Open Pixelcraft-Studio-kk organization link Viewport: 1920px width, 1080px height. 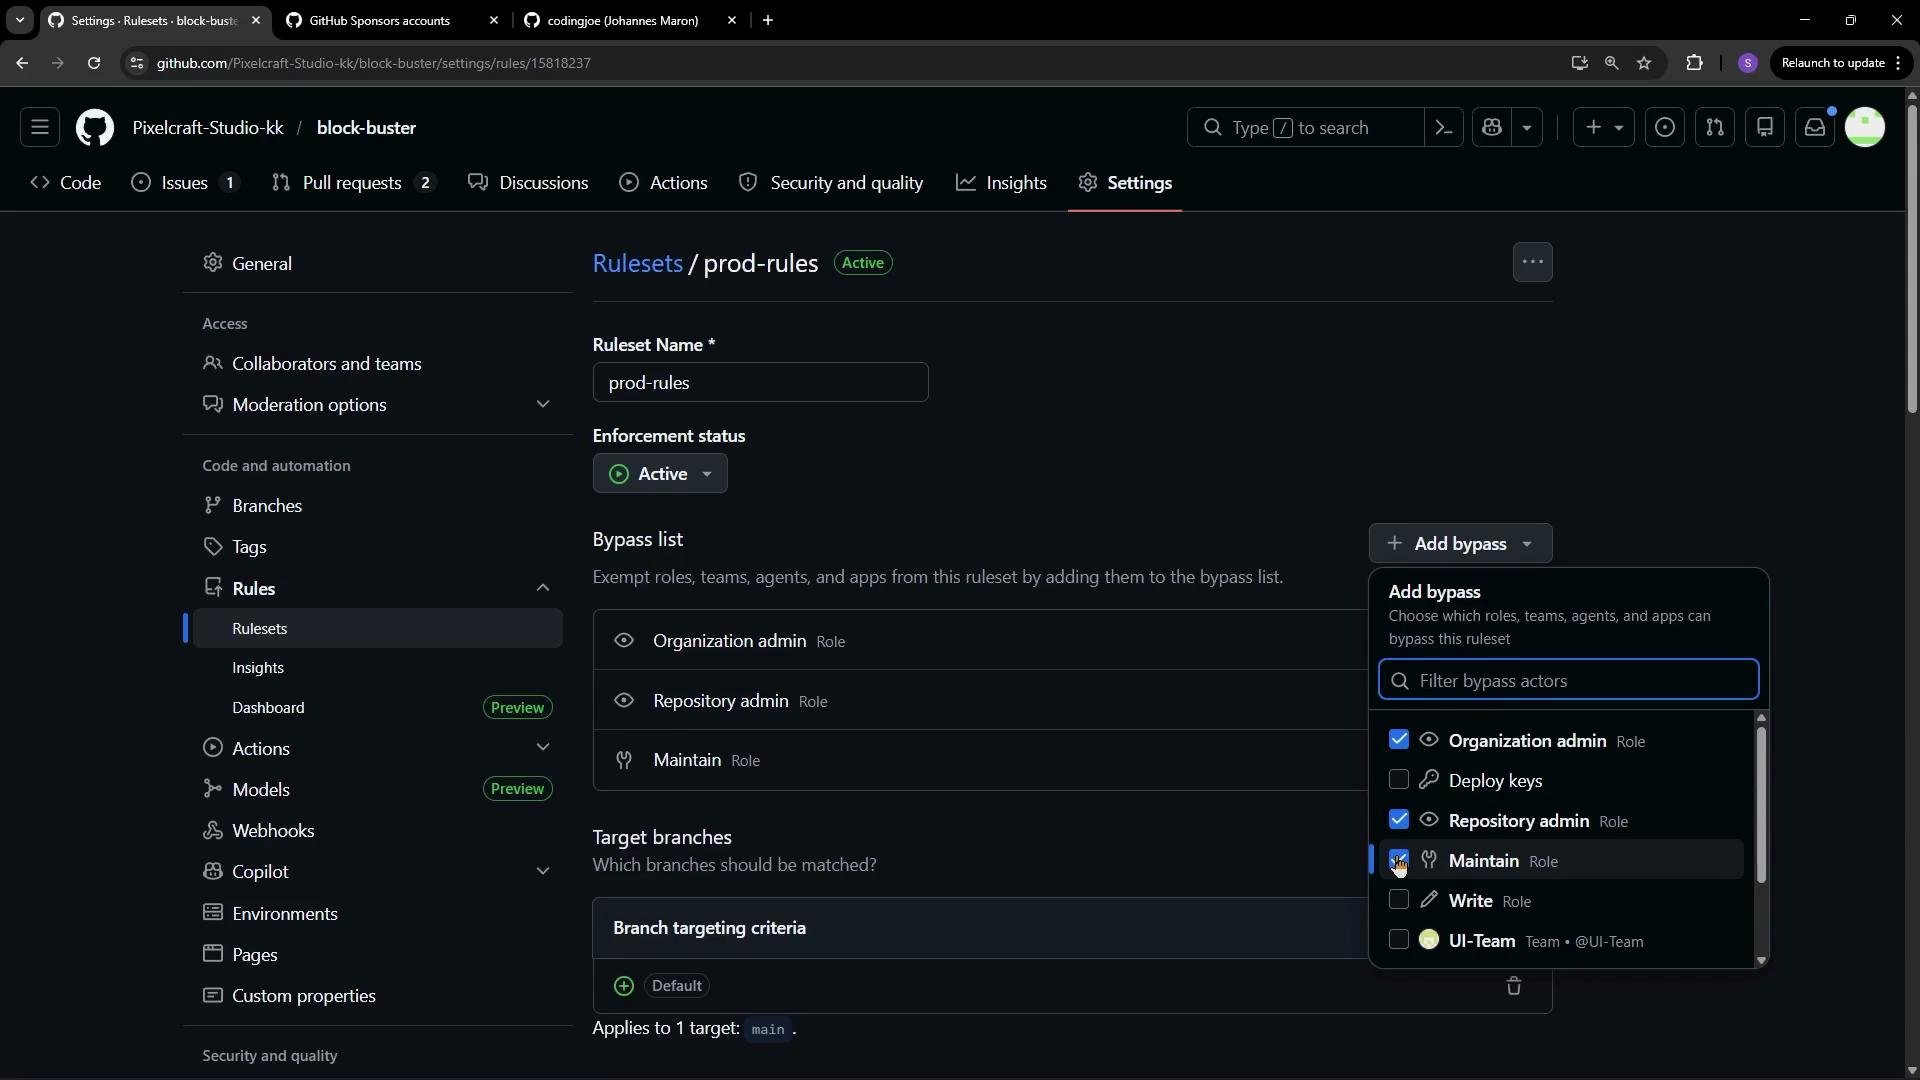click(x=208, y=128)
